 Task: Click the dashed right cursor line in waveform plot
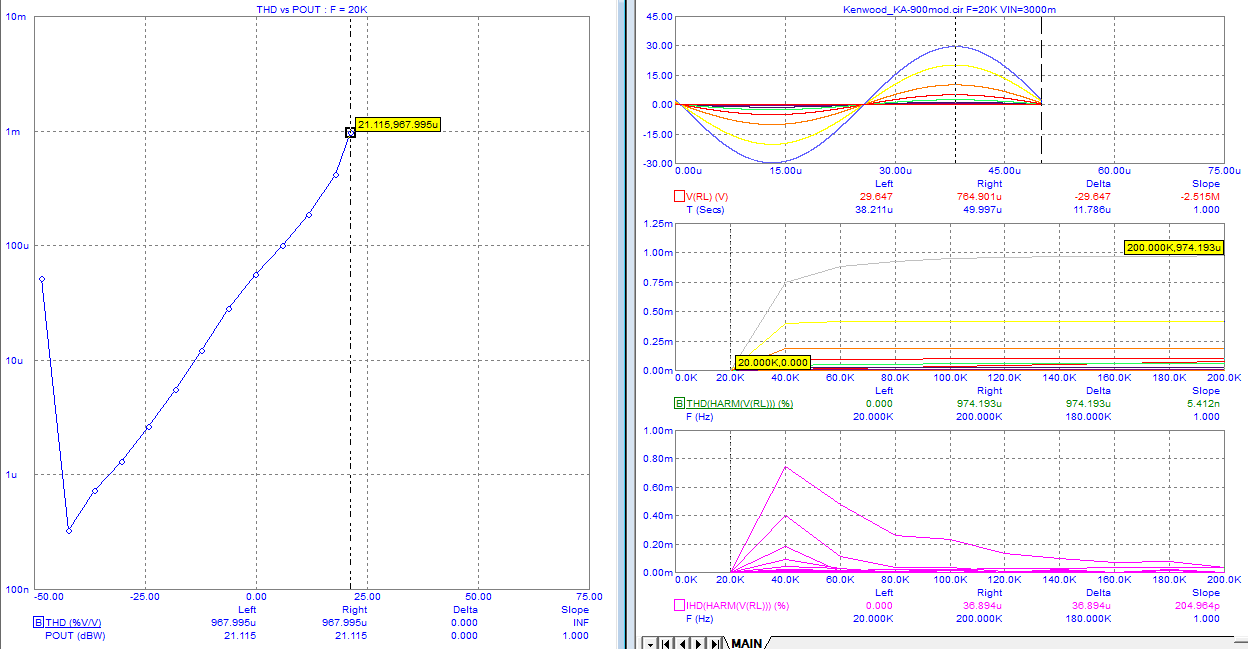[1042, 90]
